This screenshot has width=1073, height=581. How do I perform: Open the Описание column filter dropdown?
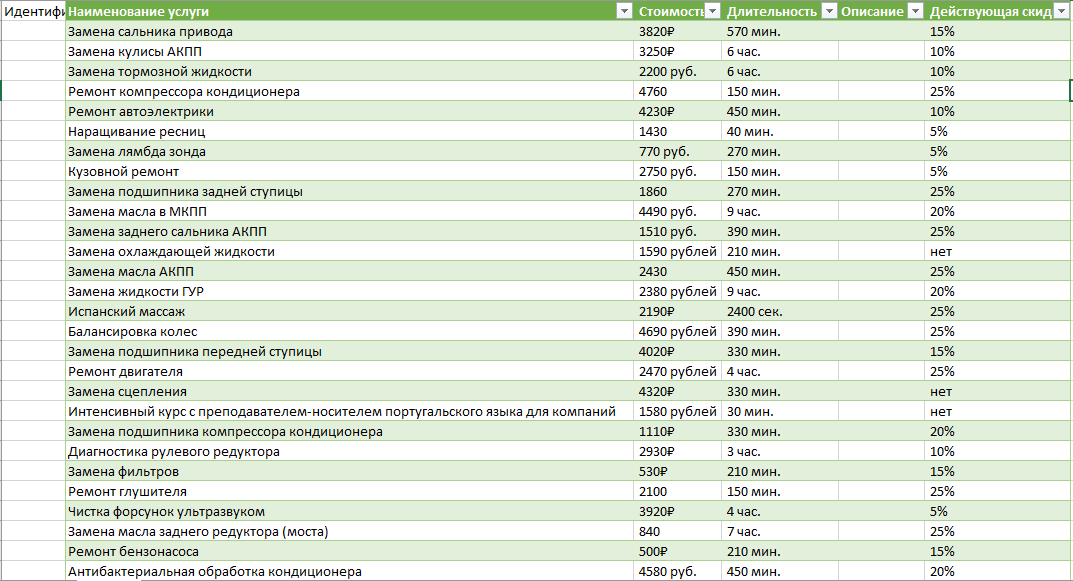916,11
